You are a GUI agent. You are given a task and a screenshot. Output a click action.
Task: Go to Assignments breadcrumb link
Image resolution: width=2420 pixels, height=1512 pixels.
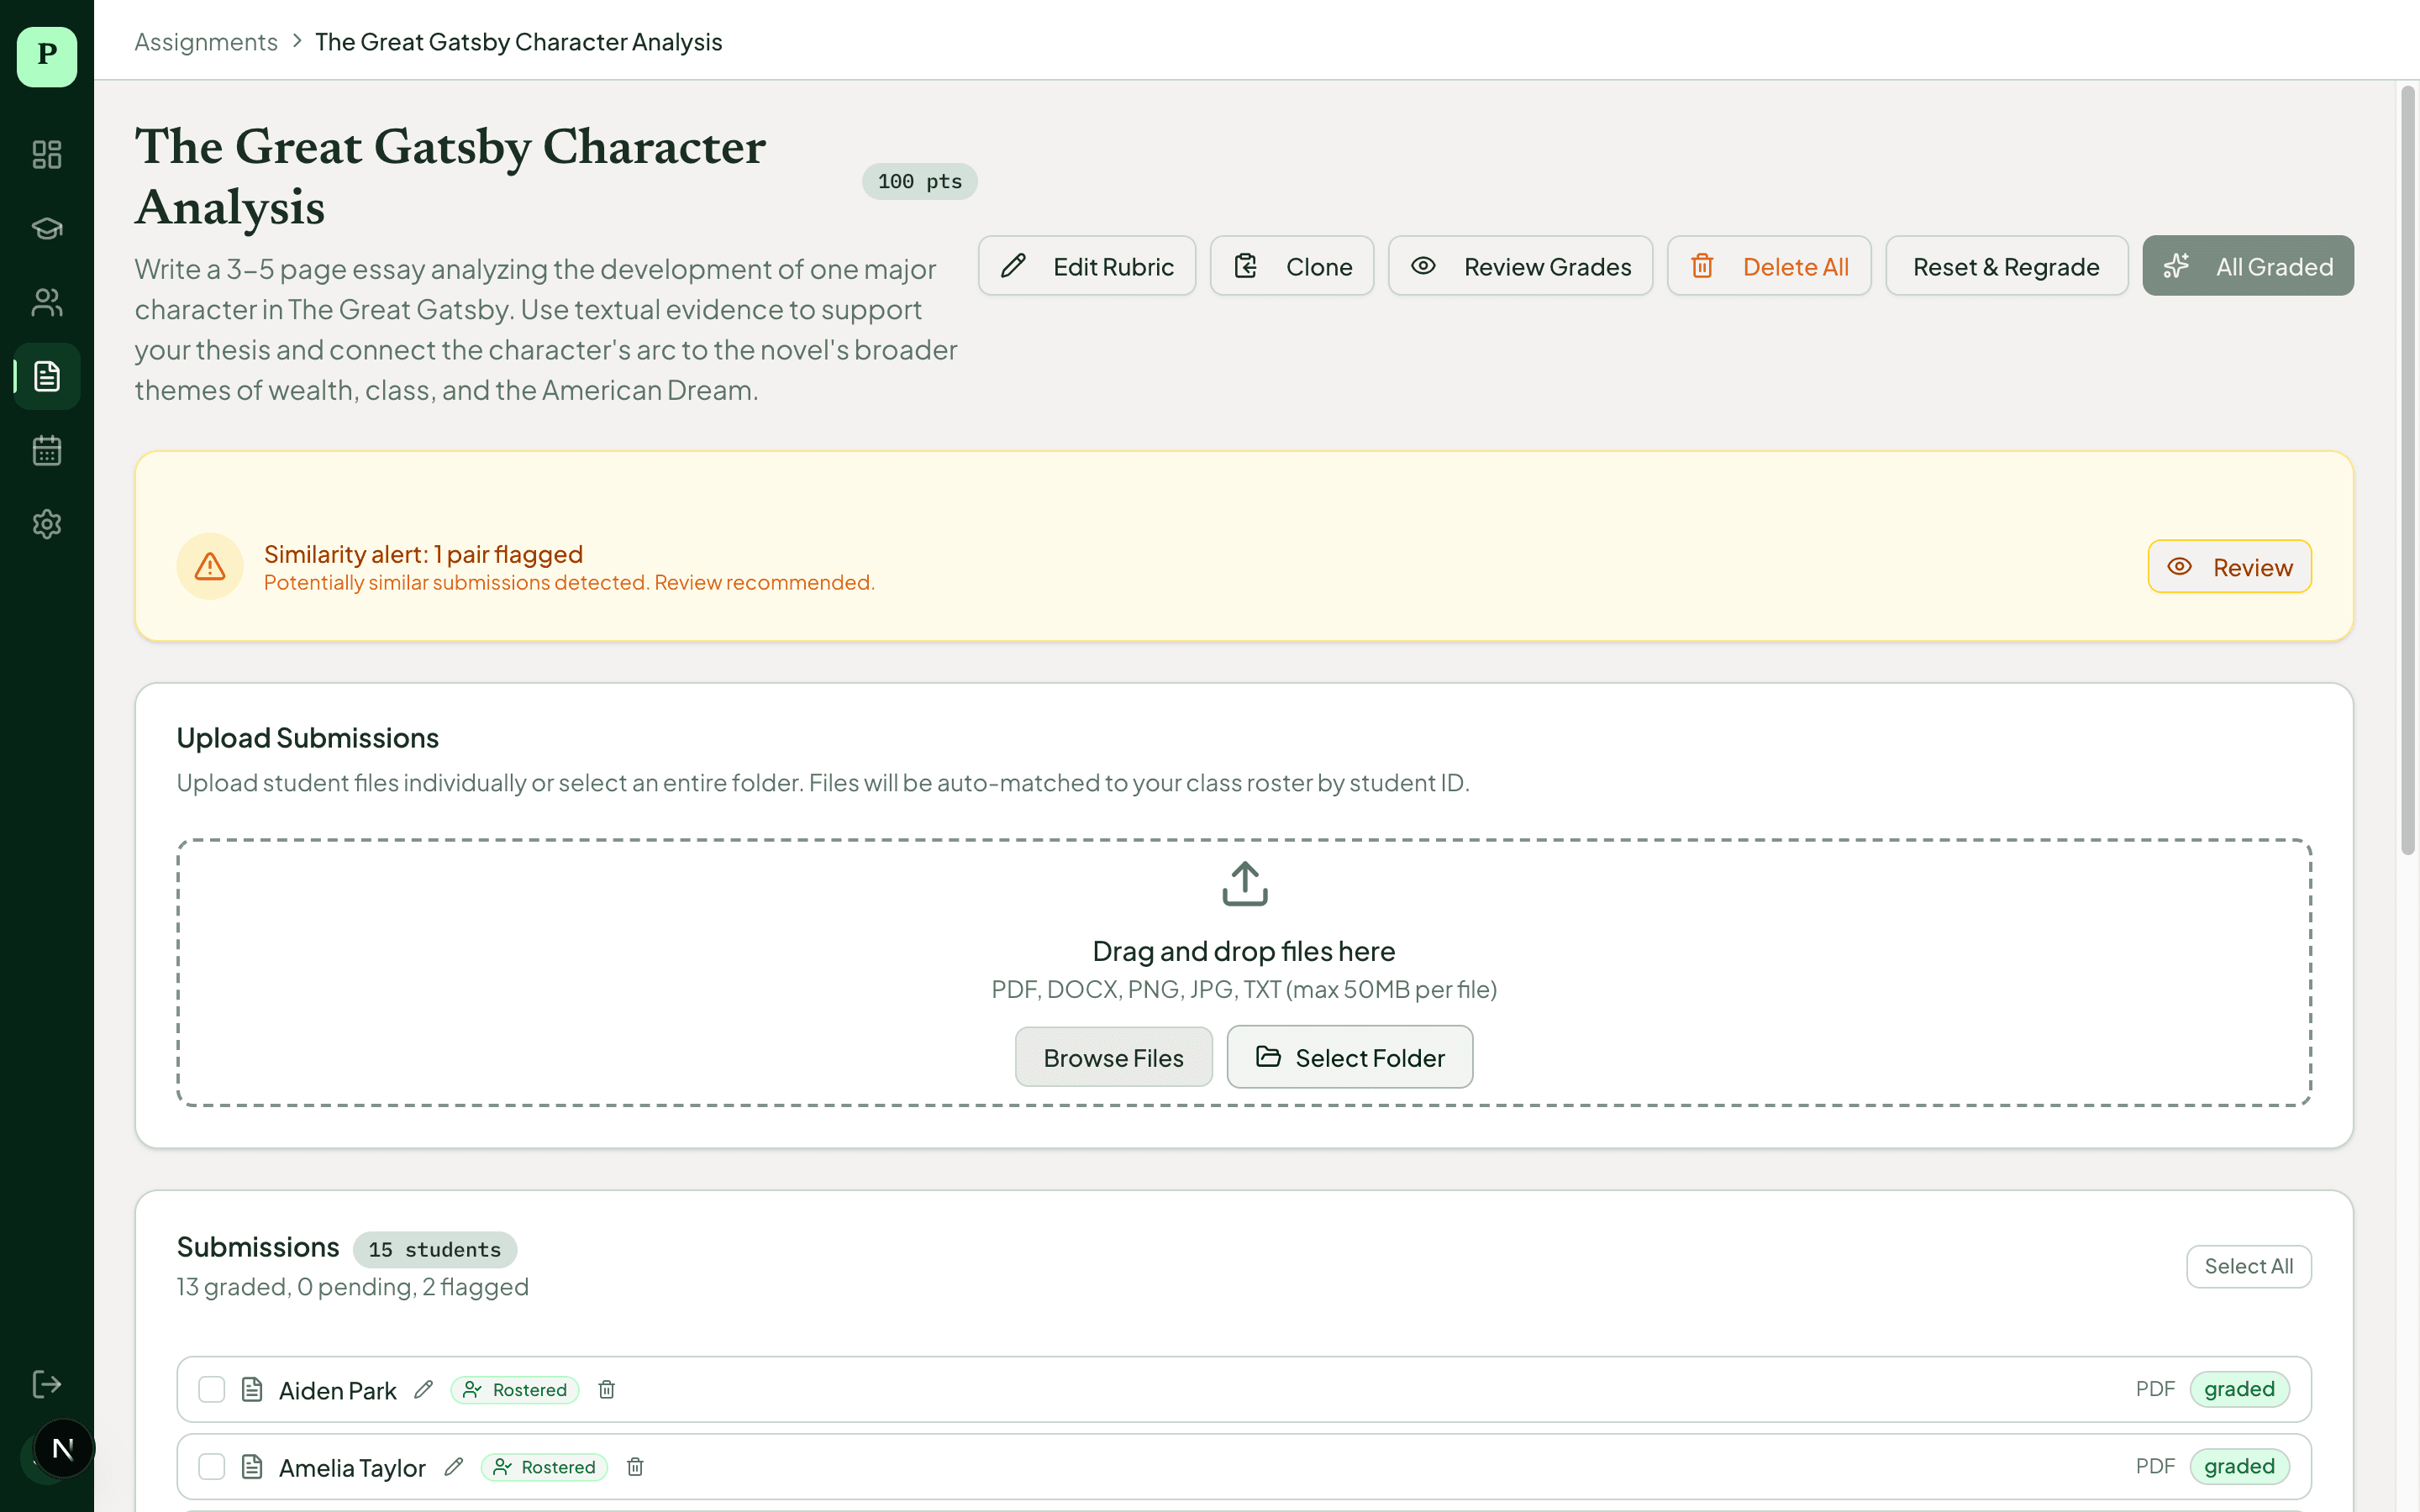point(206,42)
